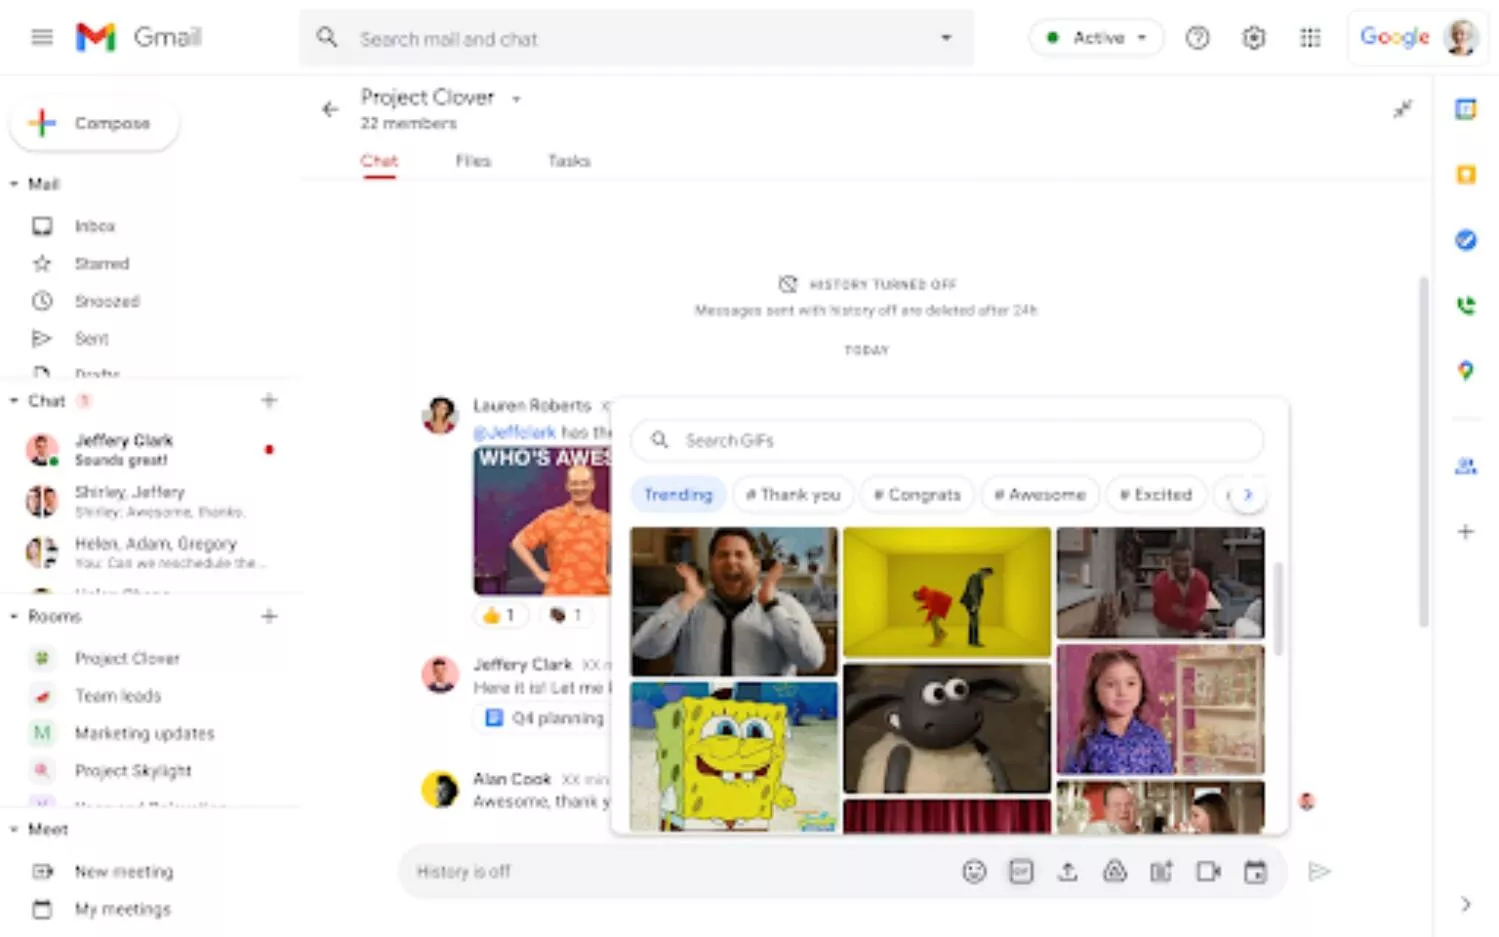Open the Active status dropdown
The height and width of the screenshot is (937, 1499).
click(x=1097, y=38)
